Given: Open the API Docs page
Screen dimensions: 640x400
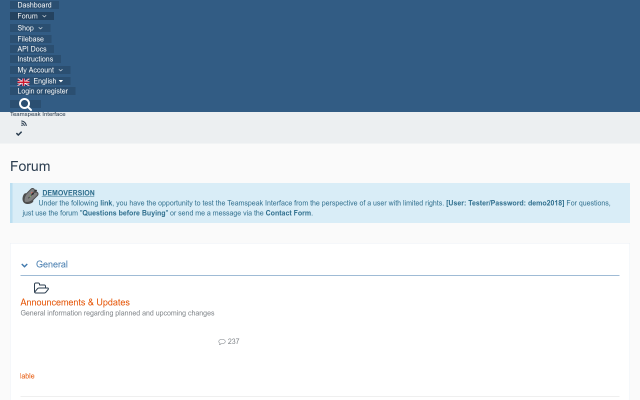Looking at the screenshot, I should (32, 49).
